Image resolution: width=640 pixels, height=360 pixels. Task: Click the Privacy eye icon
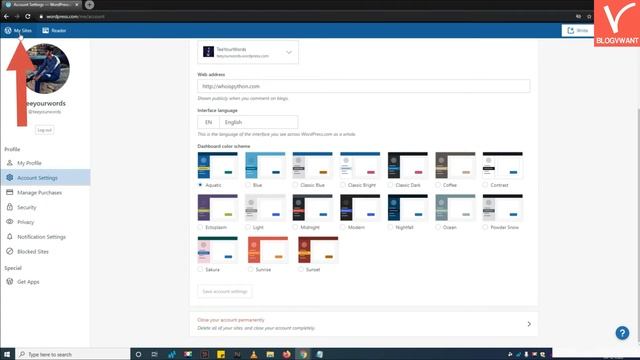[10, 222]
